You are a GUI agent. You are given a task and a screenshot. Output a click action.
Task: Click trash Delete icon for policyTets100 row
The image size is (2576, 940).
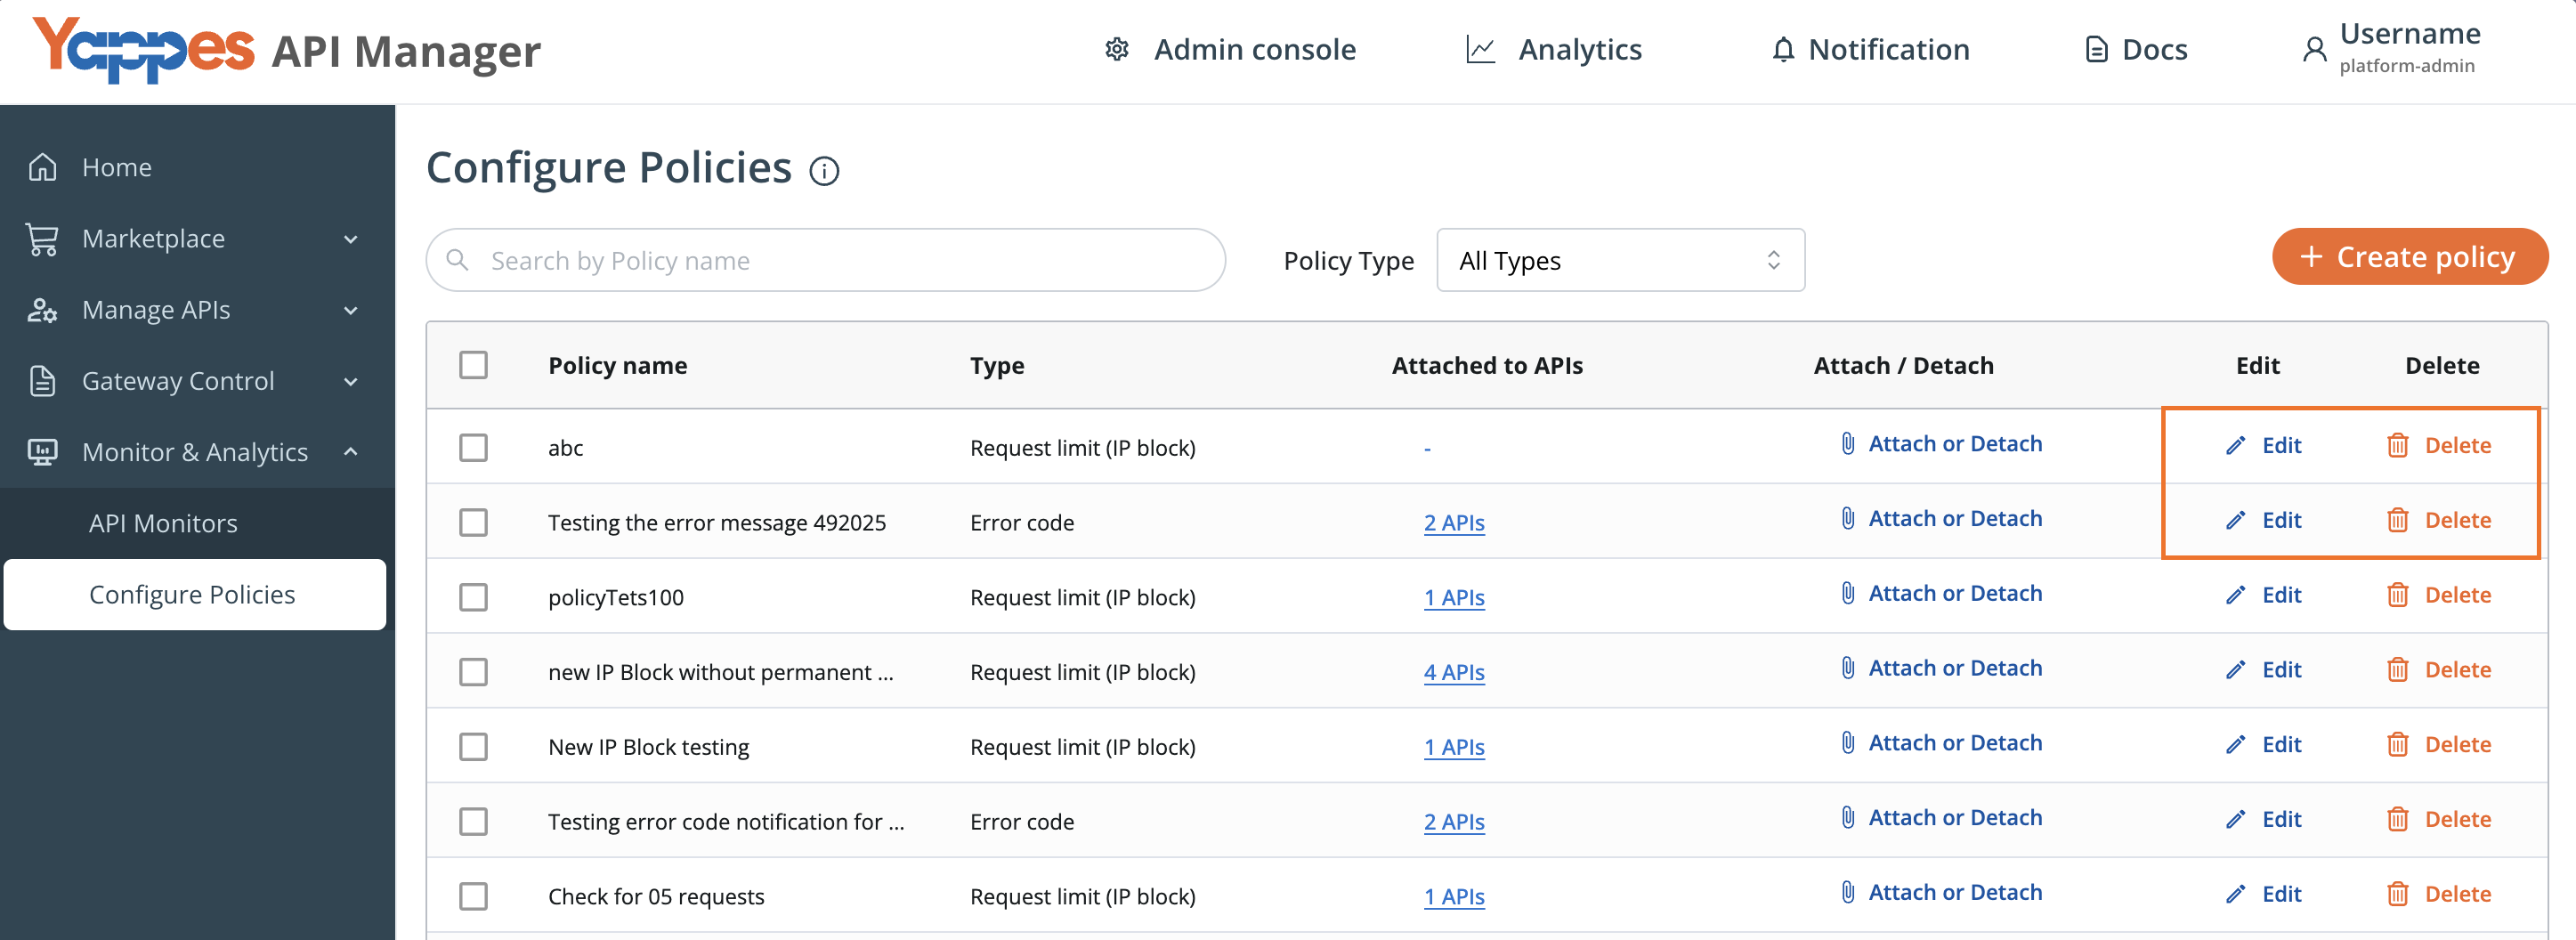pos(2398,595)
